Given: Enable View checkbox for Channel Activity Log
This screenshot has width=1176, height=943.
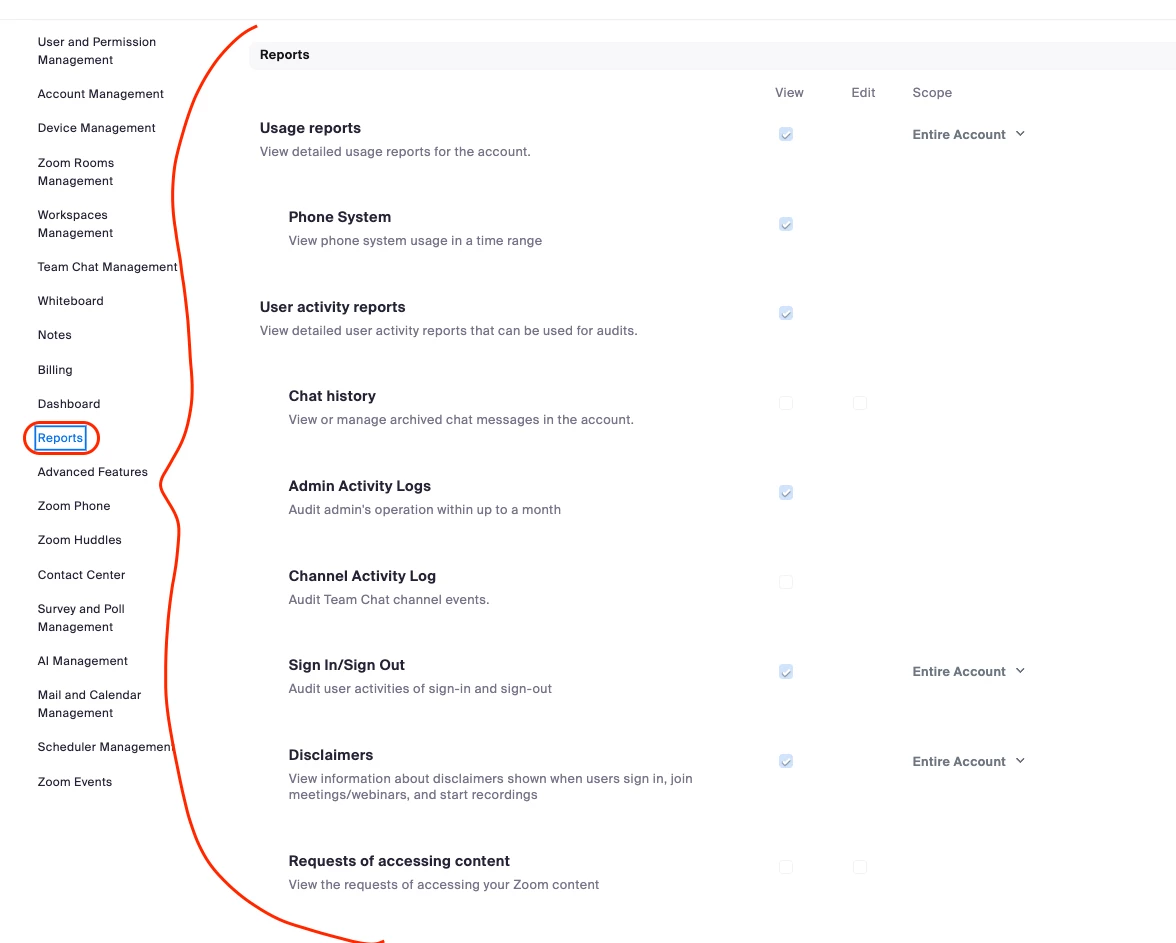Looking at the screenshot, I should pyautogui.click(x=786, y=581).
